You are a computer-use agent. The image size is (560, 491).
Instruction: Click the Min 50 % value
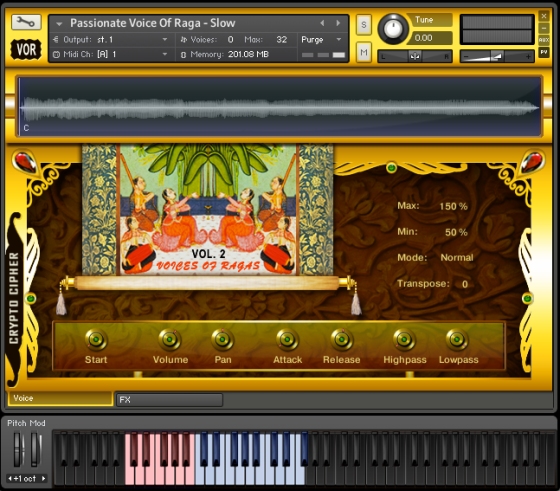click(x=456, y=232)
